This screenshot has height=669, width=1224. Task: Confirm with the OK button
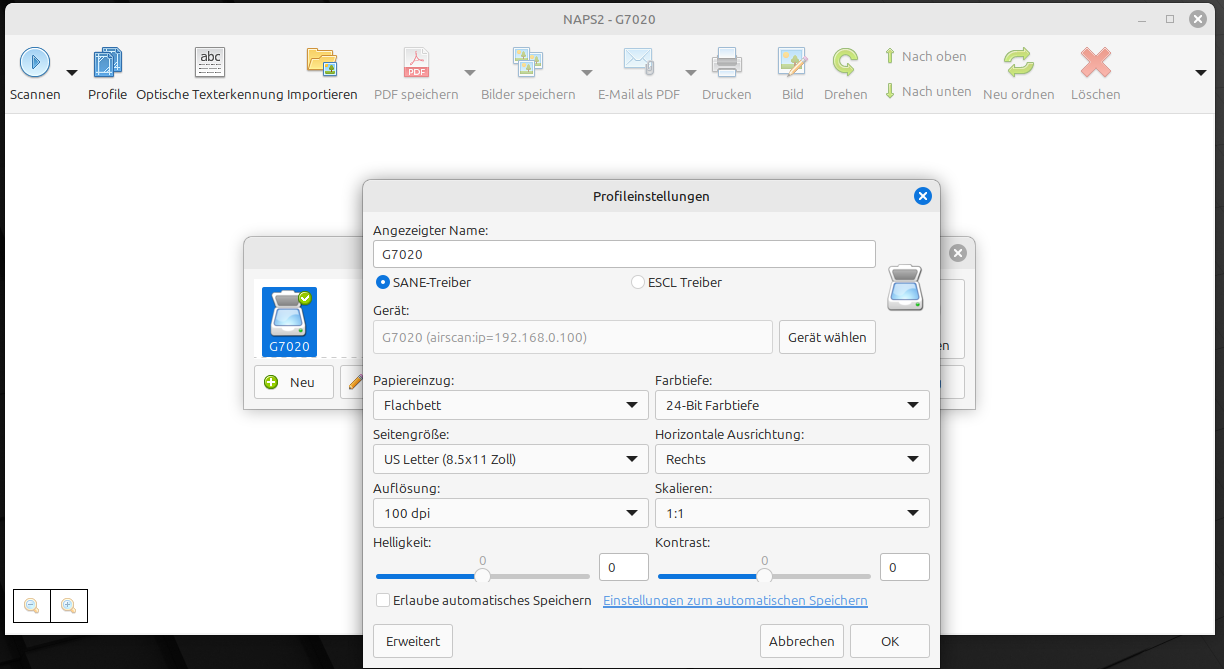[x=890, y=641]
